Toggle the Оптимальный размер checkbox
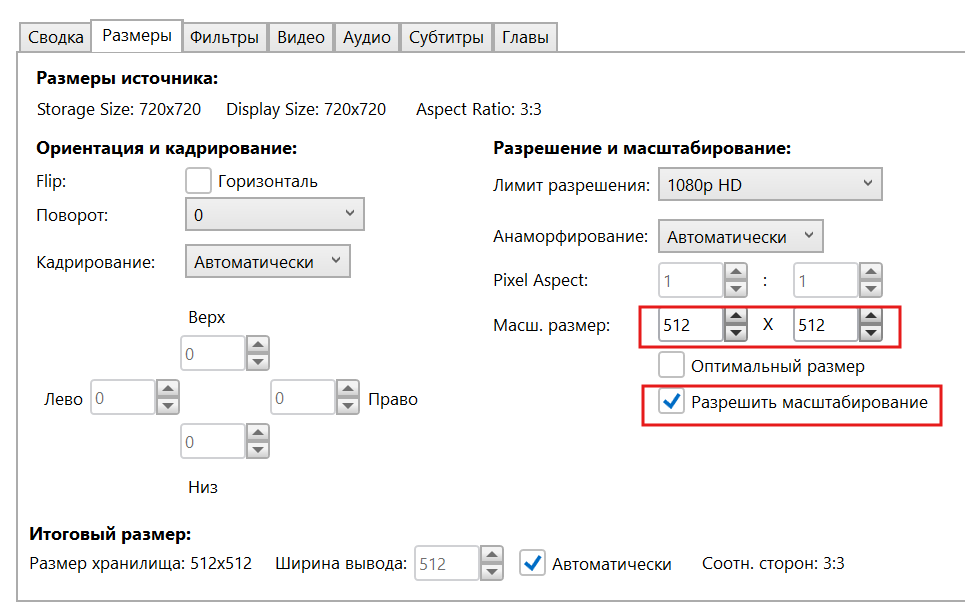Viewport: 965px width, 610px height. point(671,365)
